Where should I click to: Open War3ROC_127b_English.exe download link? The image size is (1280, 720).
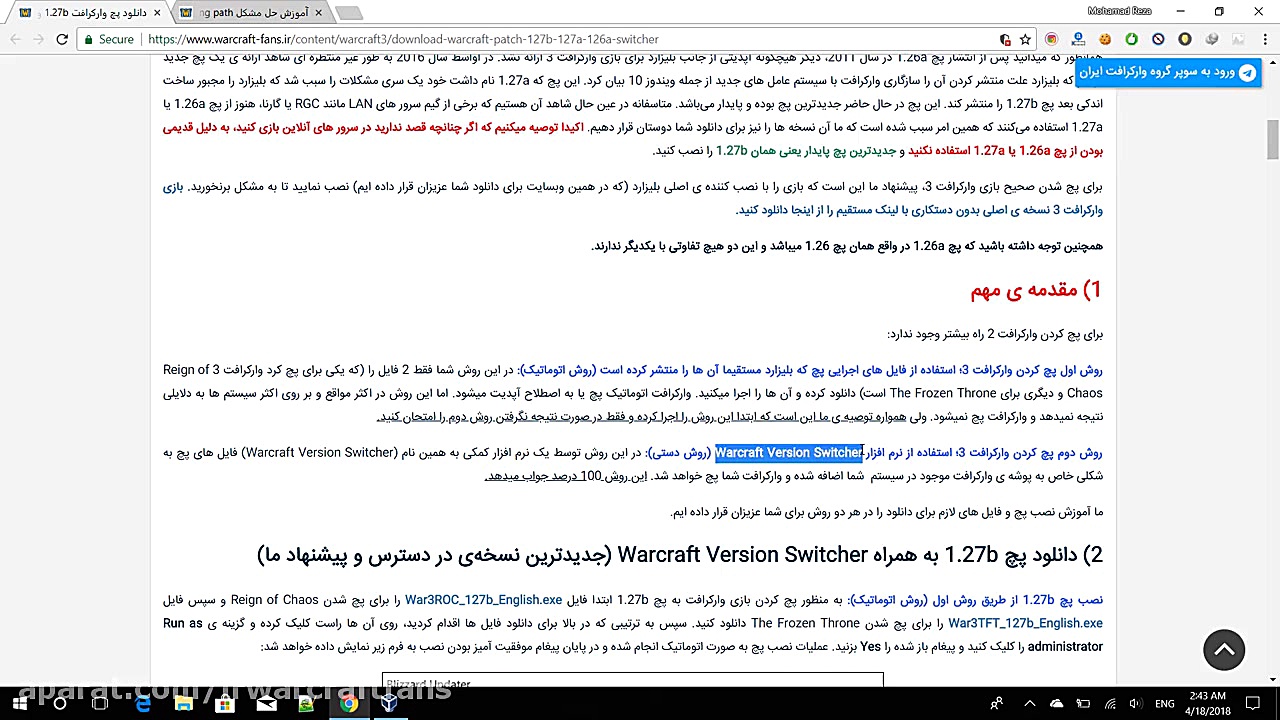click(x=482, y=600)
